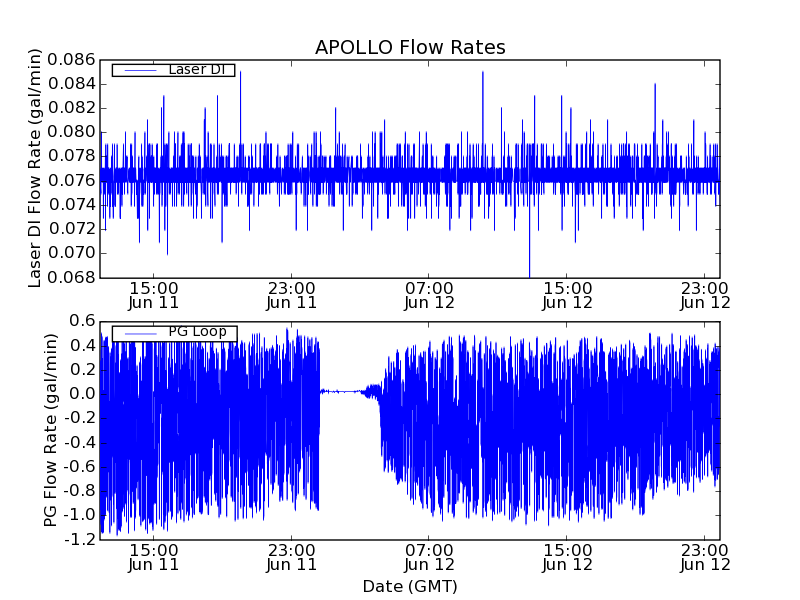Viewport: 800px width, 600px height.
Task: Click the 0.078 y-axis tick label
Action: coord(71,156)
